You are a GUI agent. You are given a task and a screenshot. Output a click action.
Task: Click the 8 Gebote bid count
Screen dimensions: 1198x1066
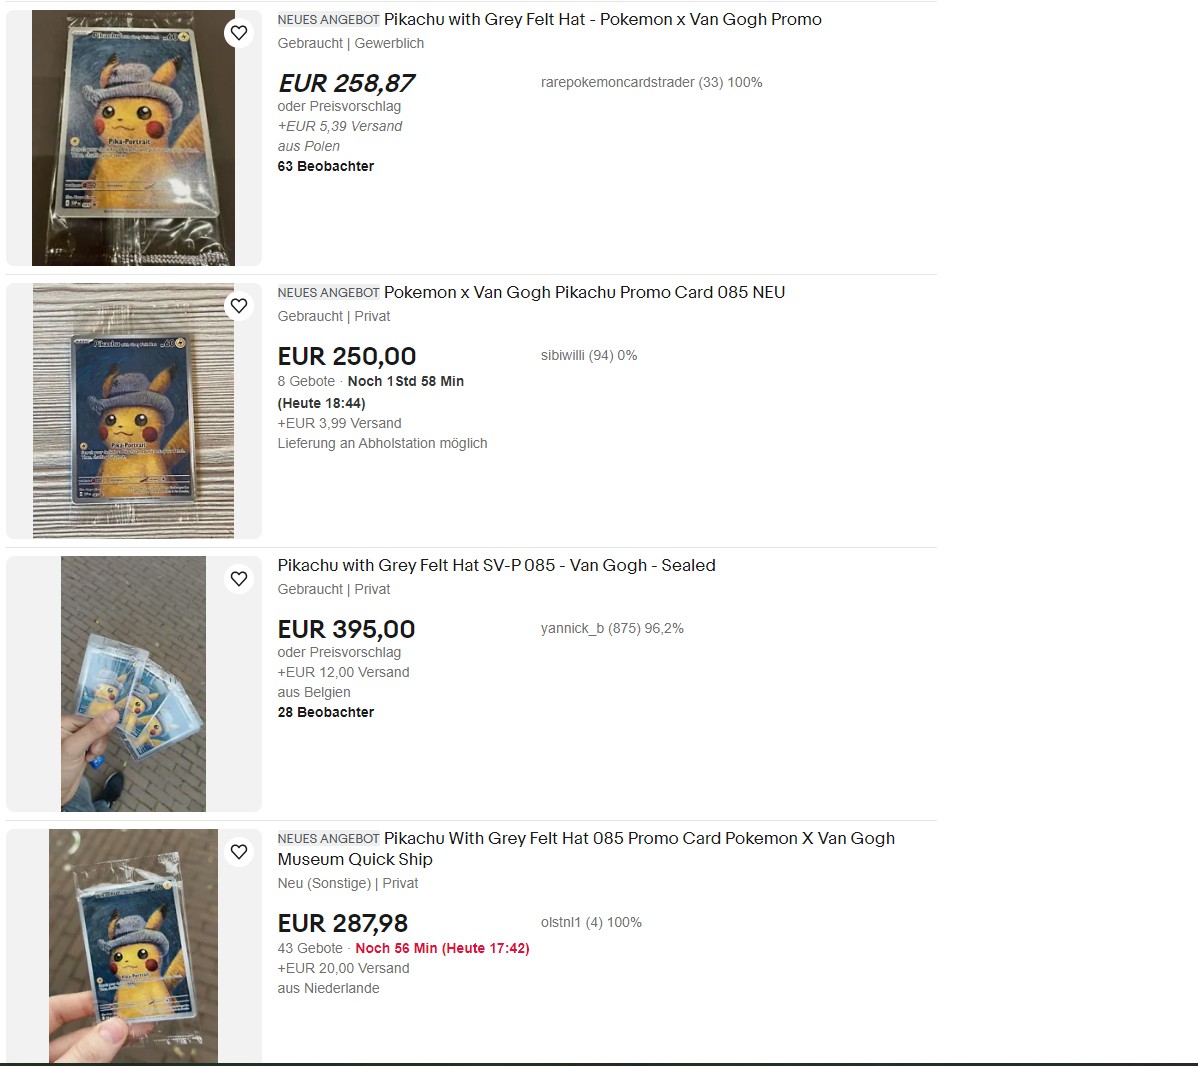pos(306,381)
